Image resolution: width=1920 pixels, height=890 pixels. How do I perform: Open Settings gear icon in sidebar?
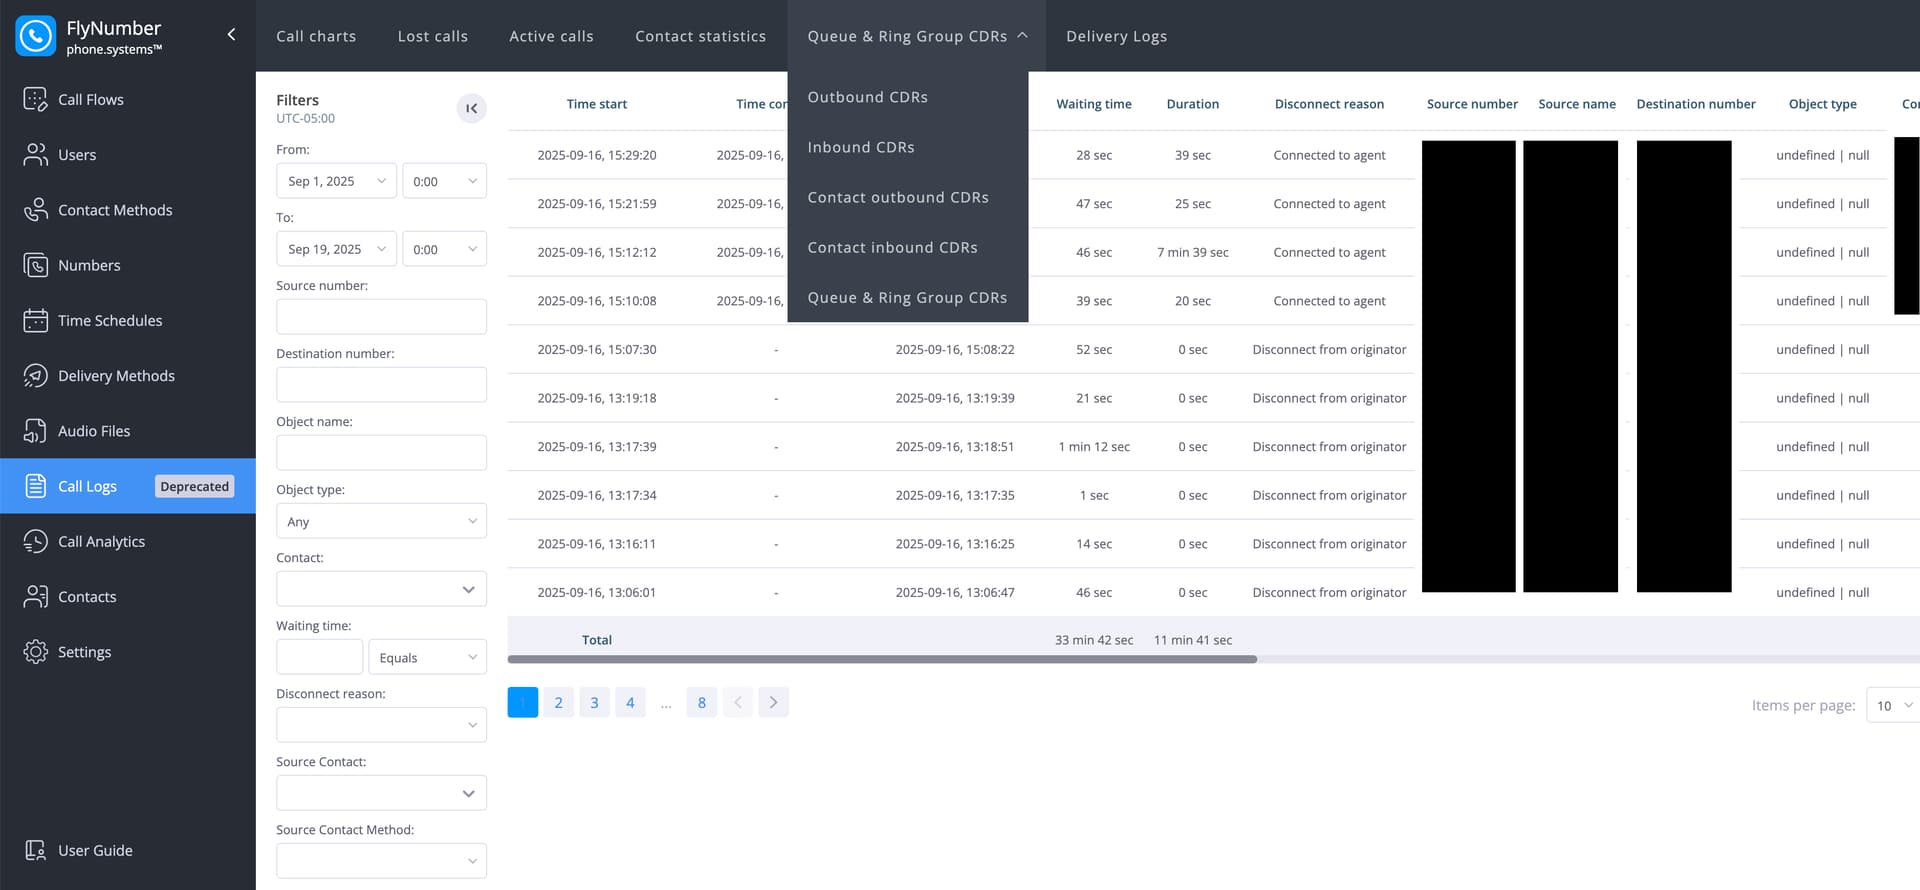click(x=35, y=652)
